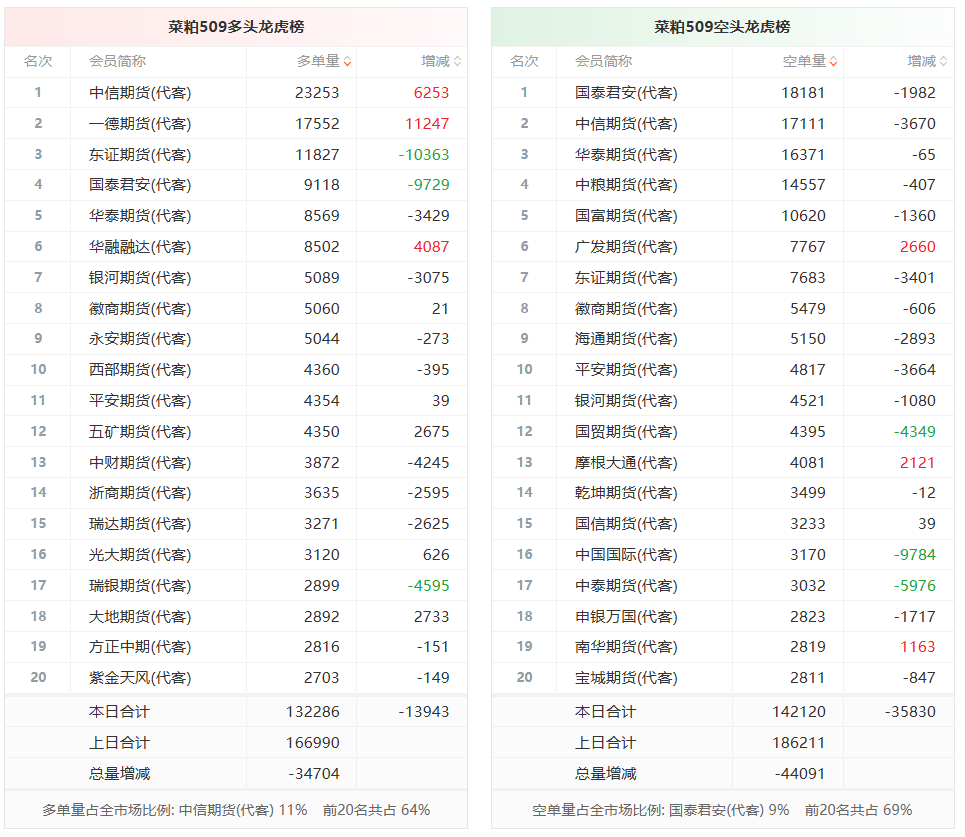Select 国富期货(代客) row
Viewport: 965px width, 837px height.
pyautogui.click(x=723, y=216)
